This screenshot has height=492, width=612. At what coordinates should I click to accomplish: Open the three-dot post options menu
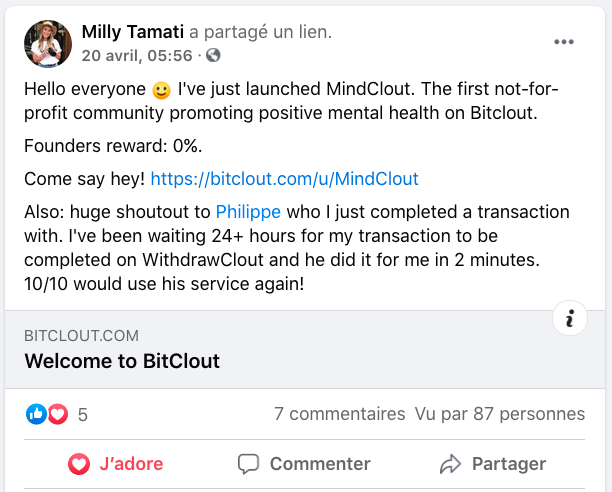pyautogui.click(x=564, y=42)
